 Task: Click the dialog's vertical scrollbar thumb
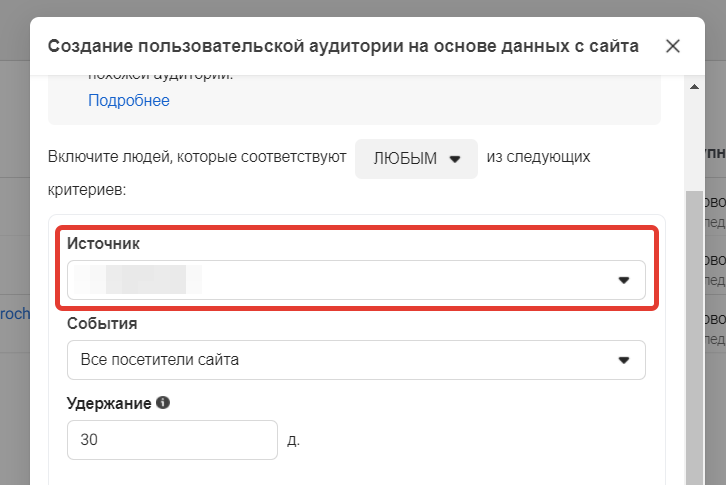pyautogui.click(x=694, y=330)
